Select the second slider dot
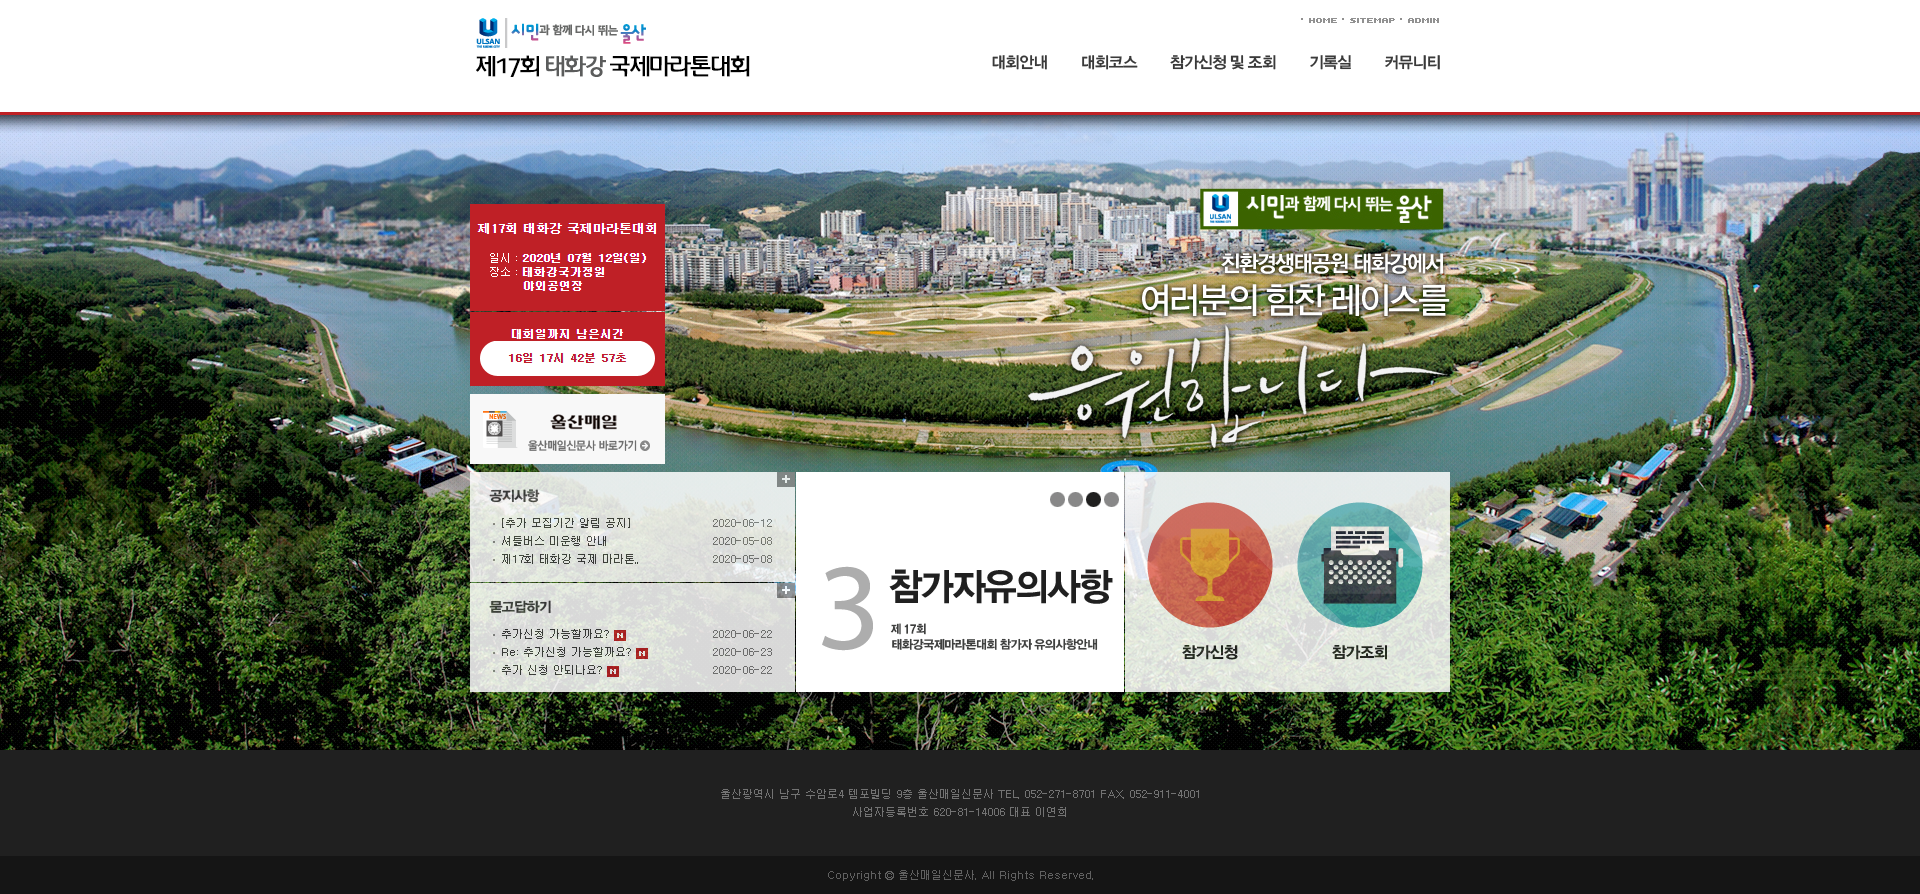The image size is (1920, 894). (x=1075, y=500)
